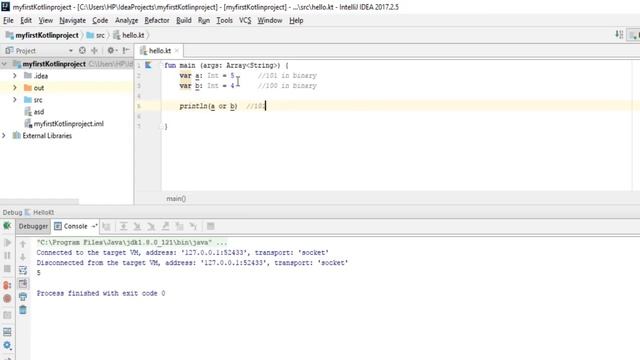The image size is (640, 360).
Task: Open the Project view dropdown
Action: tap(71, 51)
